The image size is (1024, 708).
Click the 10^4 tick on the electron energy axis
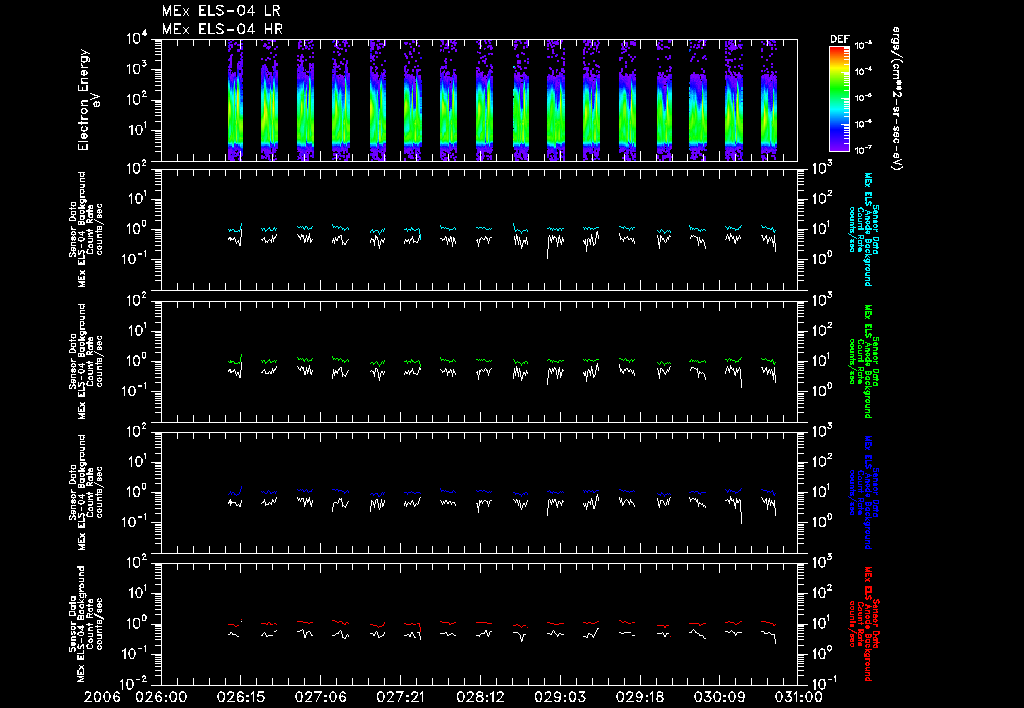[x=136, y=39]
